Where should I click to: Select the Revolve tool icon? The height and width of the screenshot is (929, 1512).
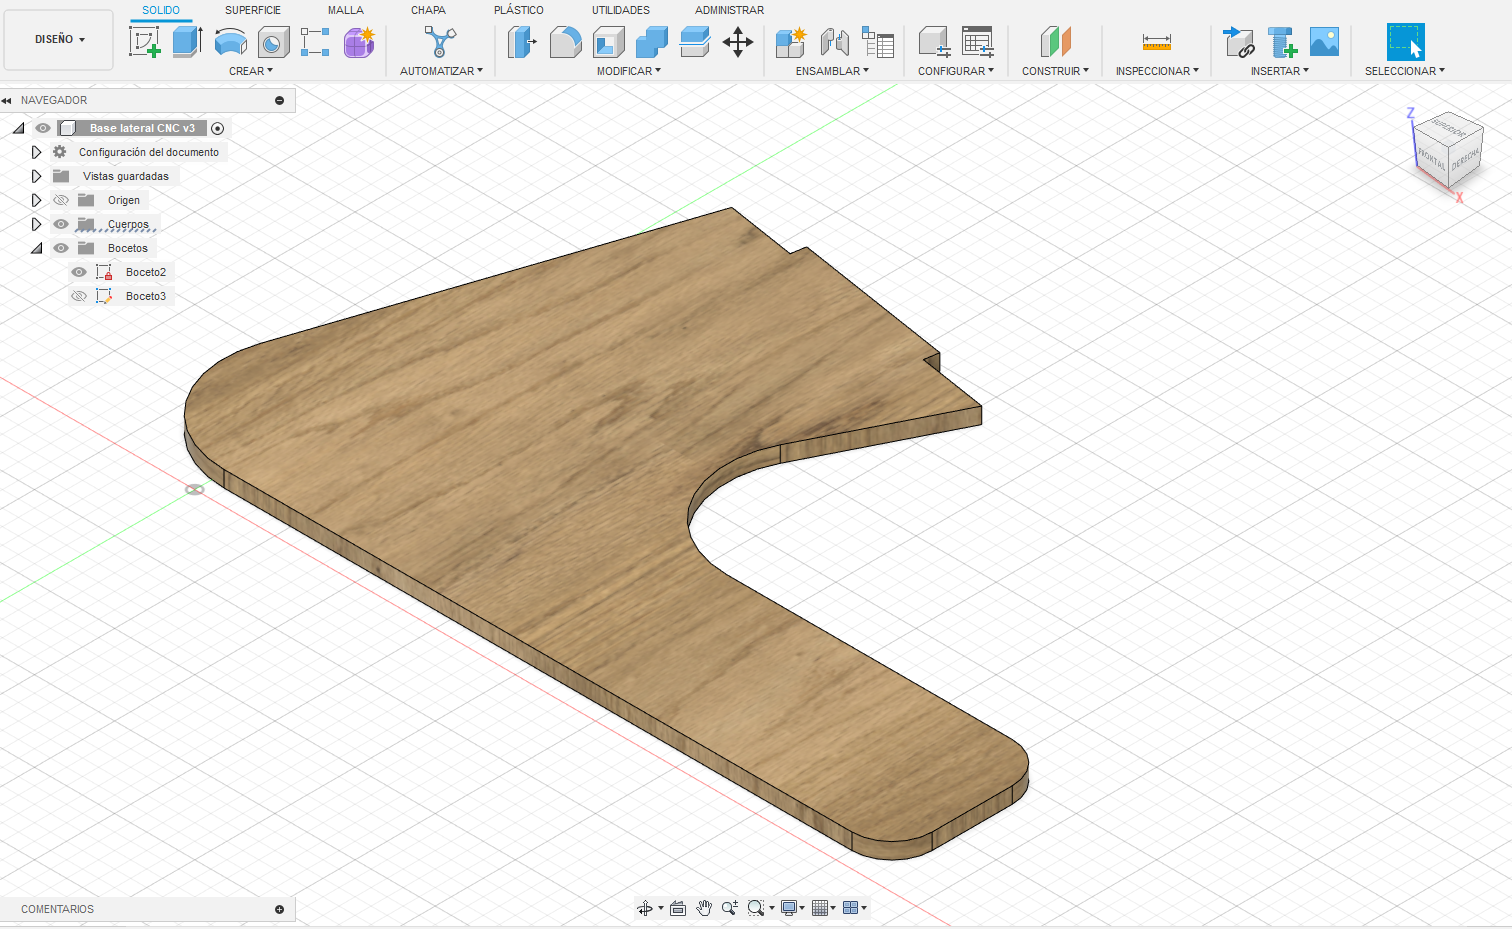[x=230, y=42]
